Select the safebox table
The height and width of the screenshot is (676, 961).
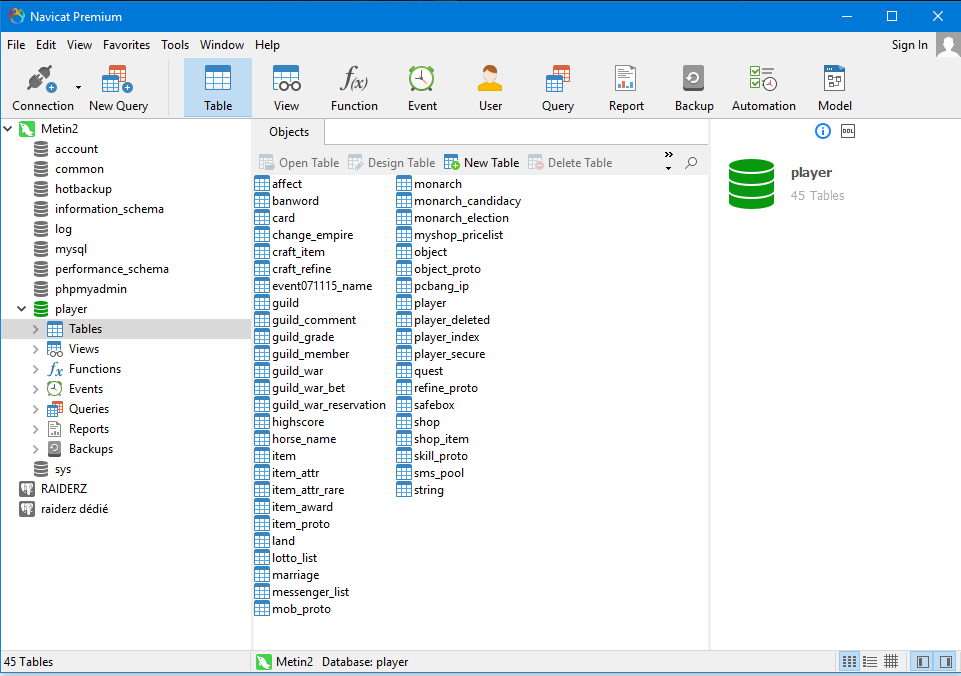tap(434, 405)
